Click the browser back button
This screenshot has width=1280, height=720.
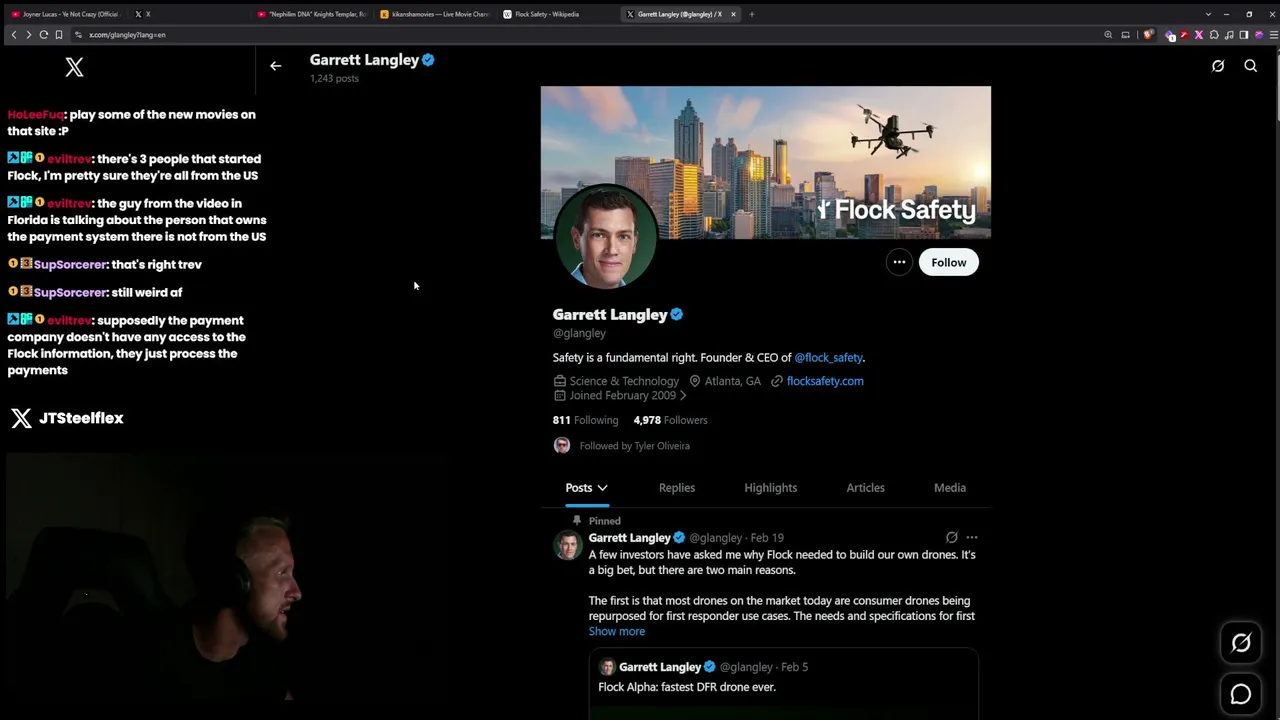tap(13, 35)
